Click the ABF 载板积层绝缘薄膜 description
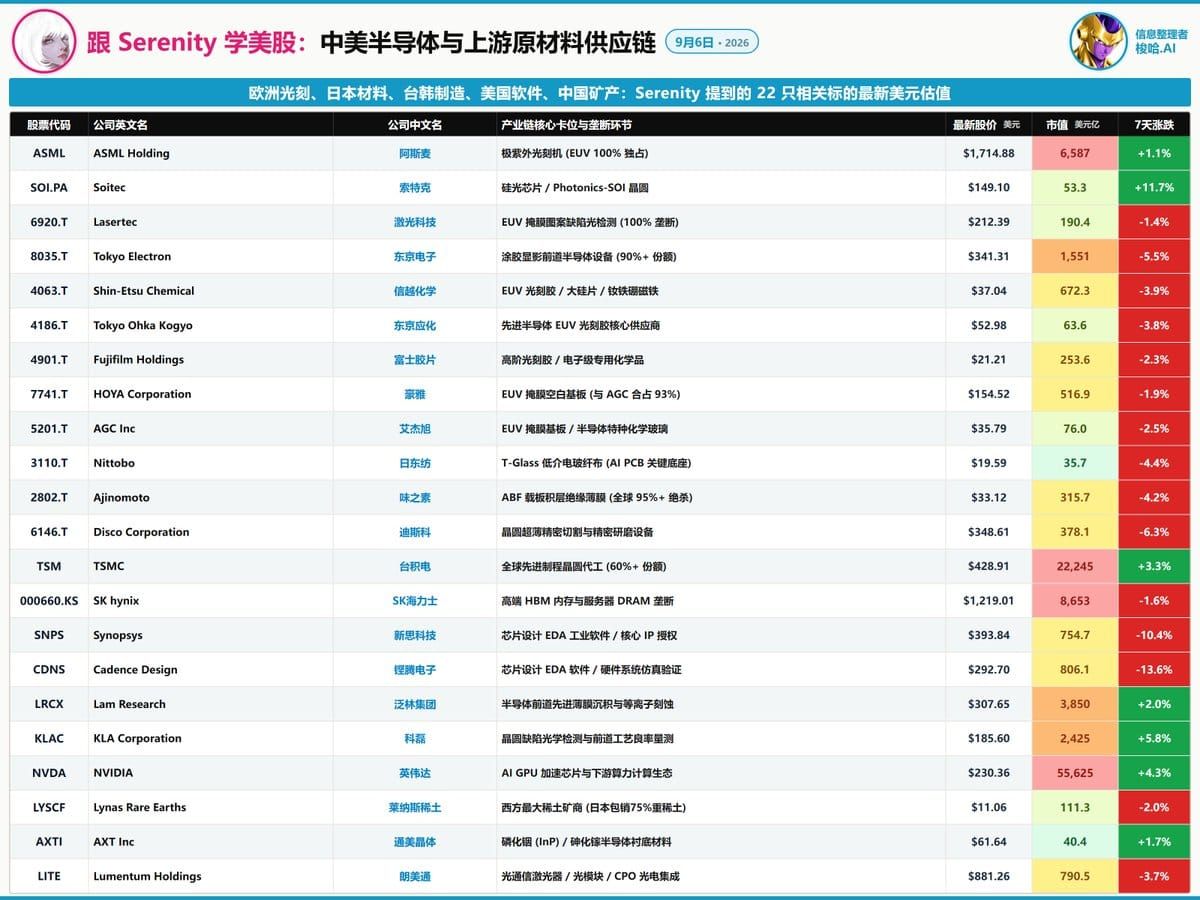This screenshot has width=1200, height=900. pos(597,498)
